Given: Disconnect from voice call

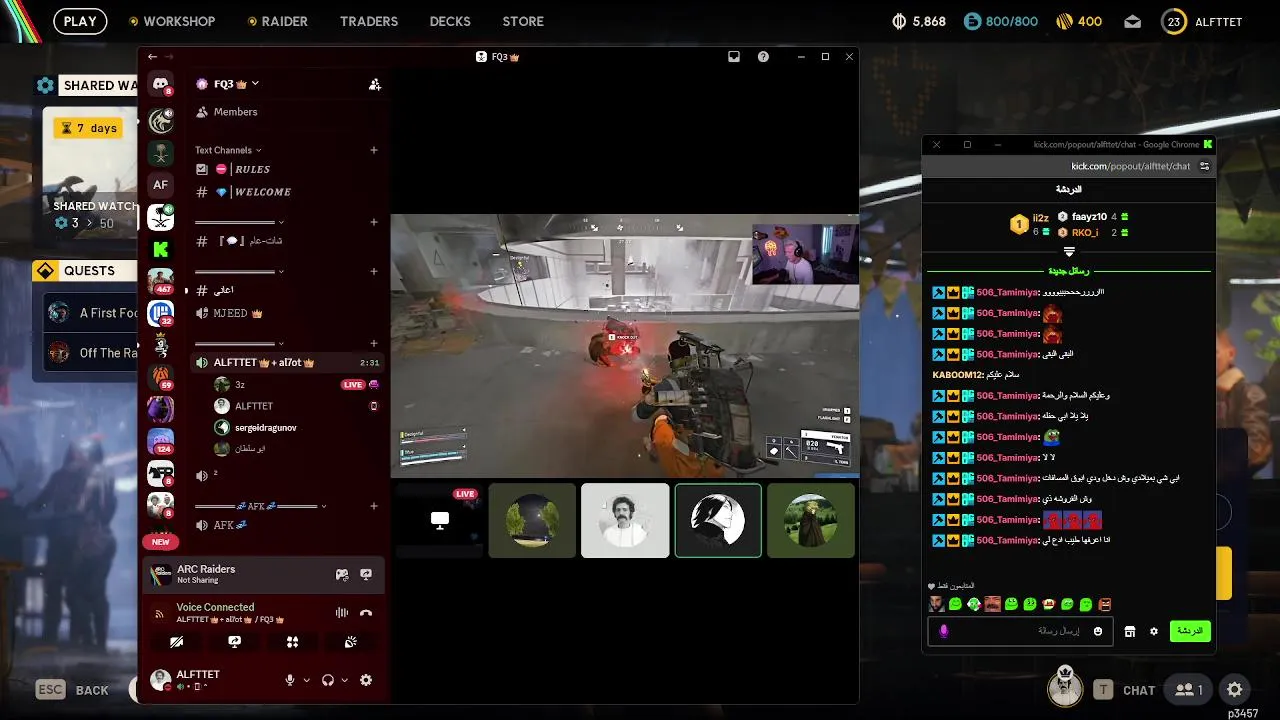Looking at the screenshot, I should pyautogui.click(x=366, y=613).
